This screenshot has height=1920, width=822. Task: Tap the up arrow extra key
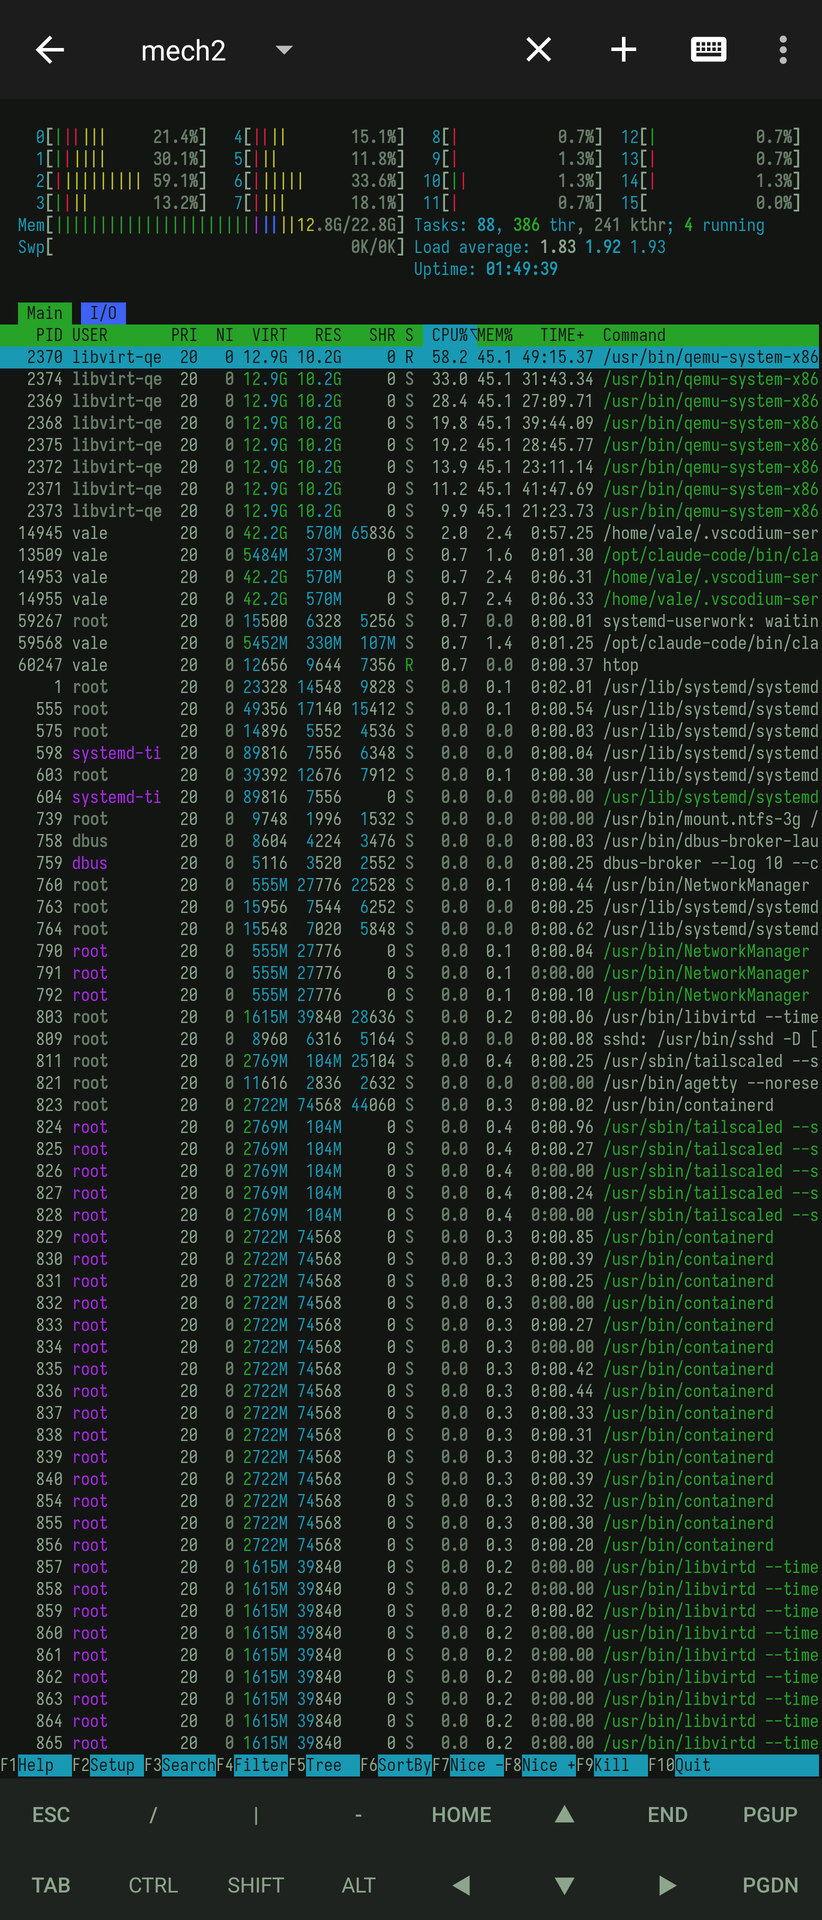pyautogui.click(x=565, y=1815)
